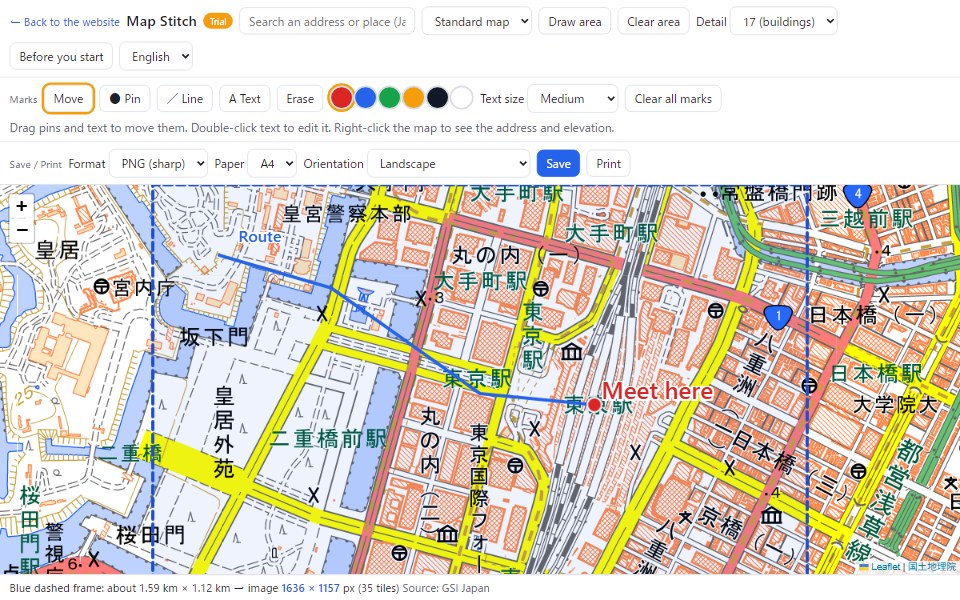Open the Text size Medium dropdown

(x=572, y=99)
